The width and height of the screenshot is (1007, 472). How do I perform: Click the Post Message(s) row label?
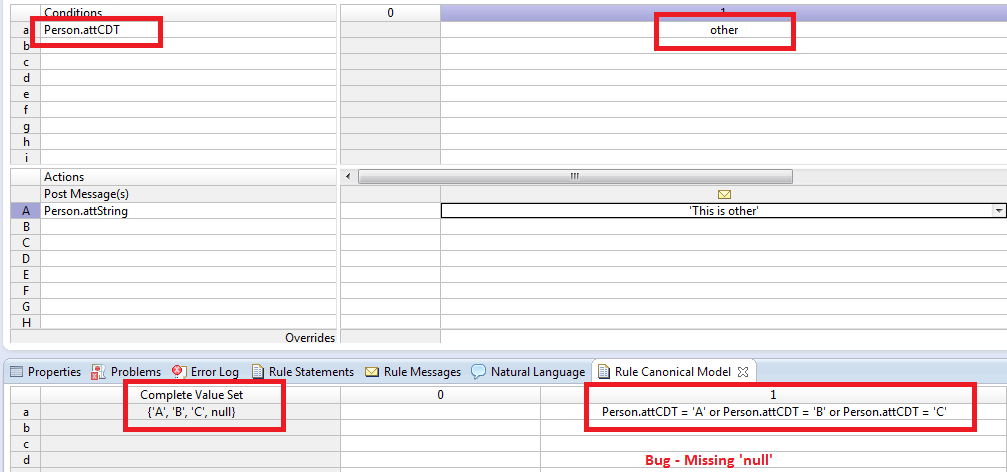188,194
